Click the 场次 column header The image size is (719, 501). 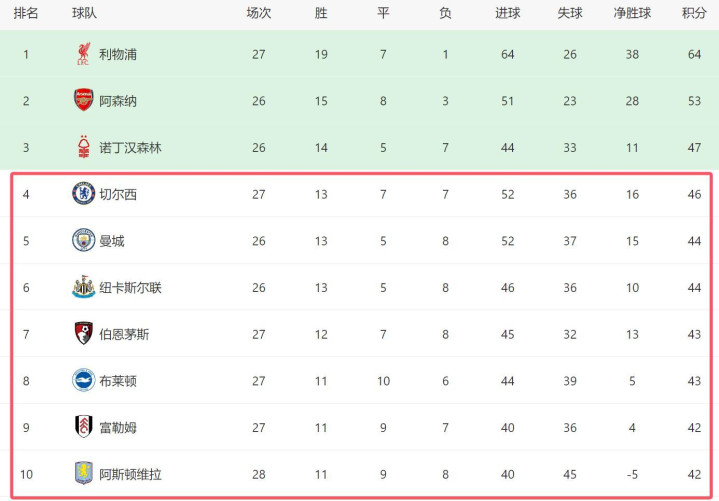pos(259,14)
